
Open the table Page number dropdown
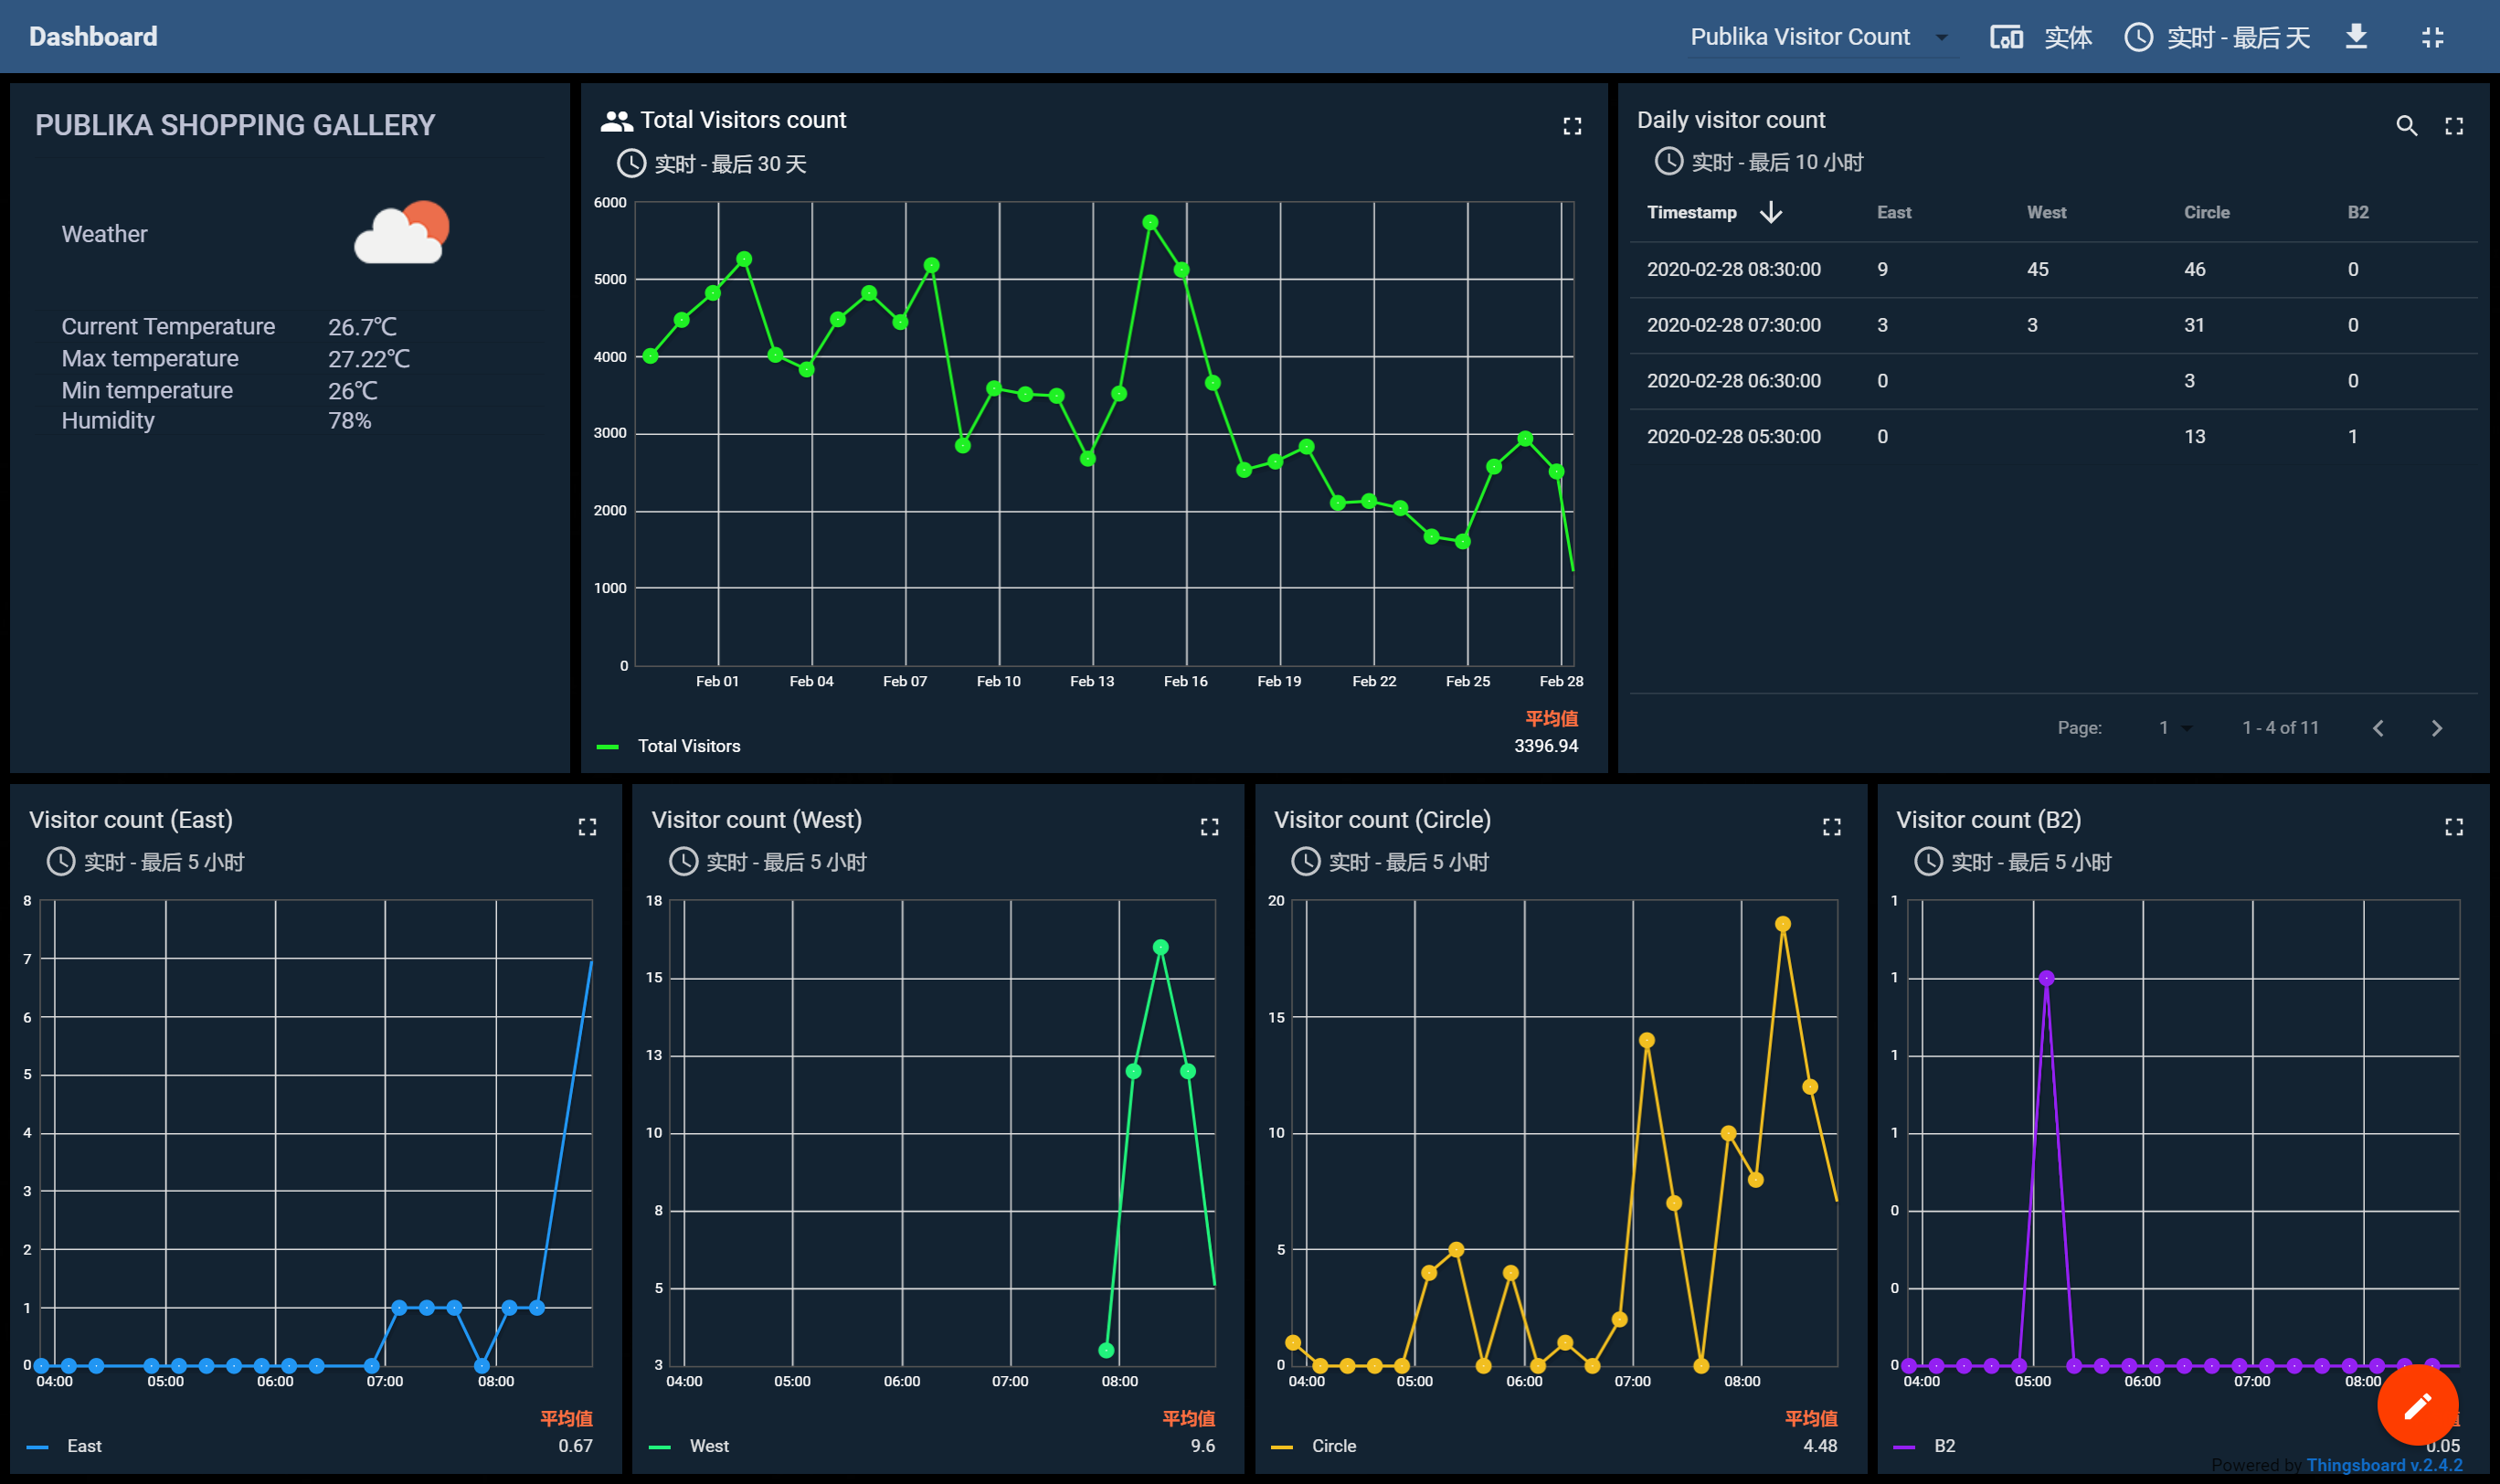pos(2174,728)
